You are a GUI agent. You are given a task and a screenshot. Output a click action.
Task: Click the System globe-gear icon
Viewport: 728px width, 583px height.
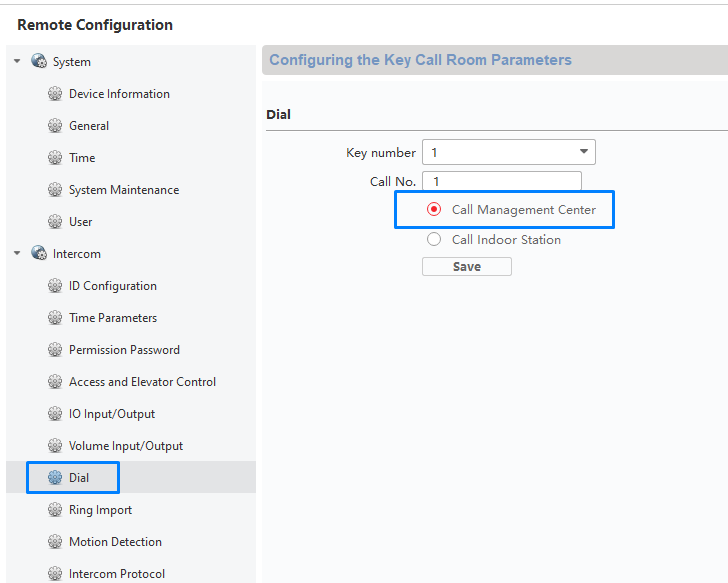(39, 61)
